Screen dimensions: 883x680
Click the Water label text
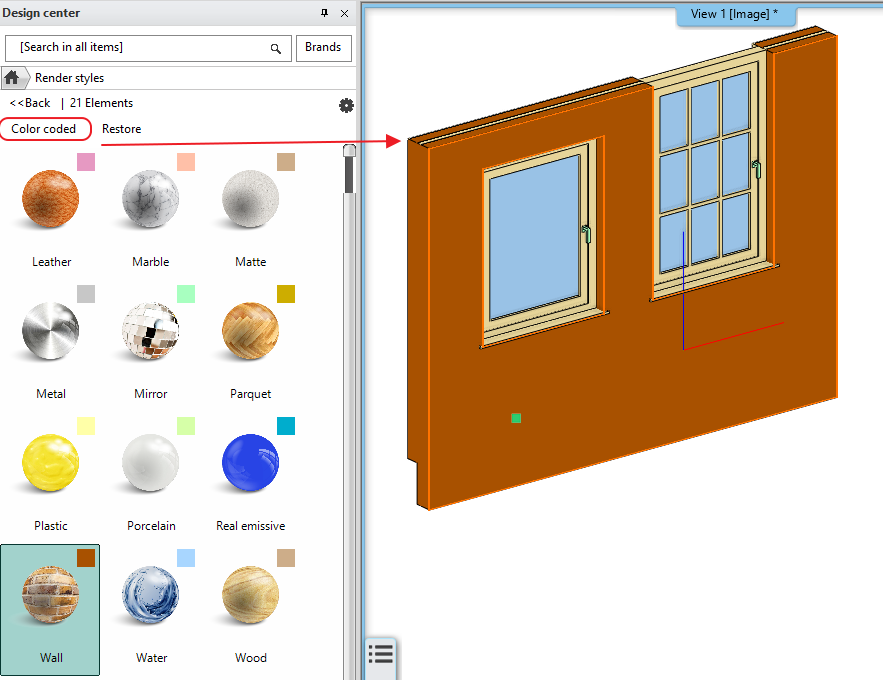pyautogui.click(x=151, y=658)
